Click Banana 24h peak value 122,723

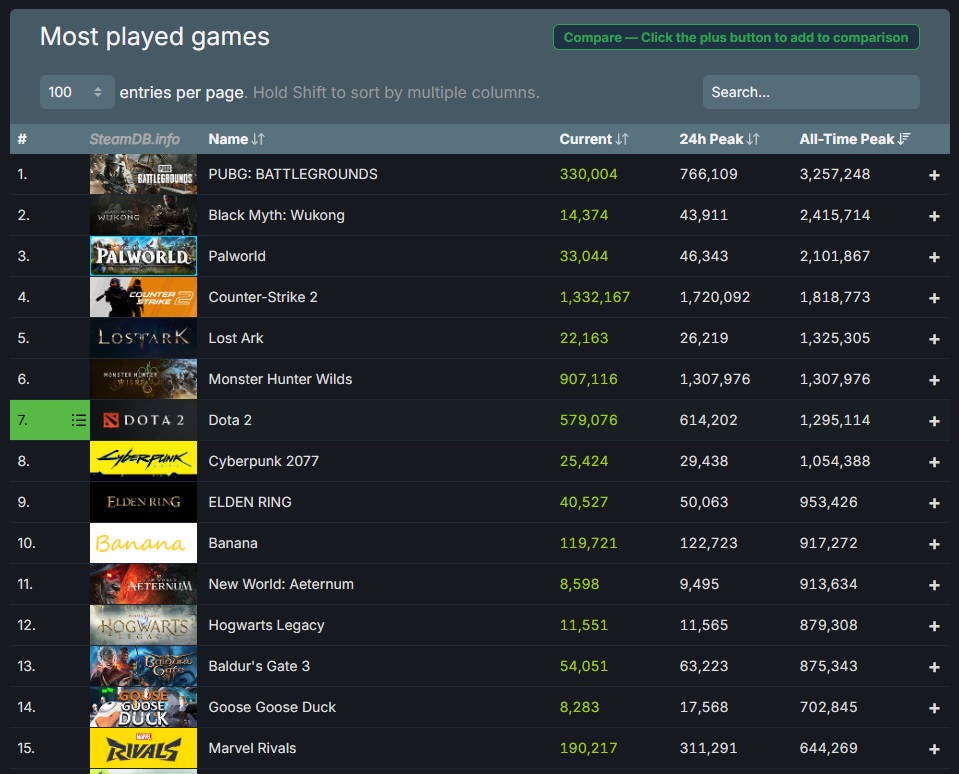[x=708, y=543]
